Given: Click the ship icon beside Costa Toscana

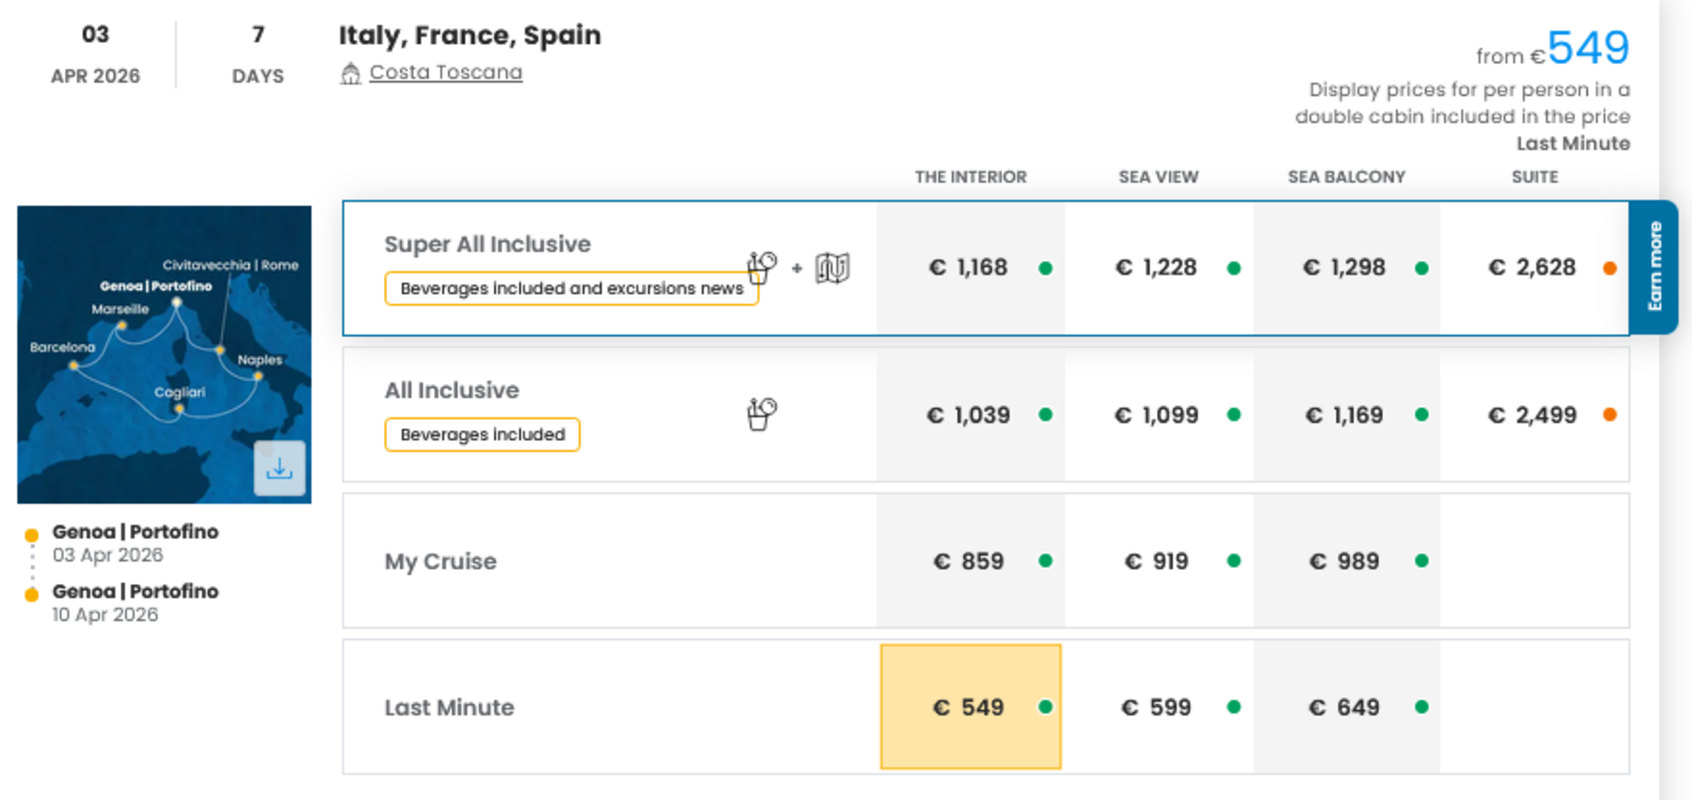Looking at the screenshot, I should coord(350,73).
